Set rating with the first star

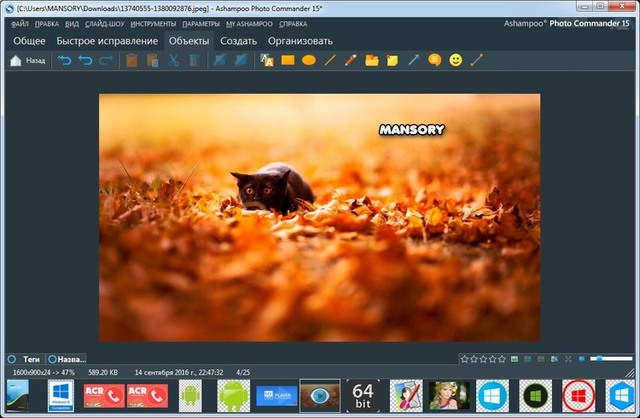coord(464,358)
